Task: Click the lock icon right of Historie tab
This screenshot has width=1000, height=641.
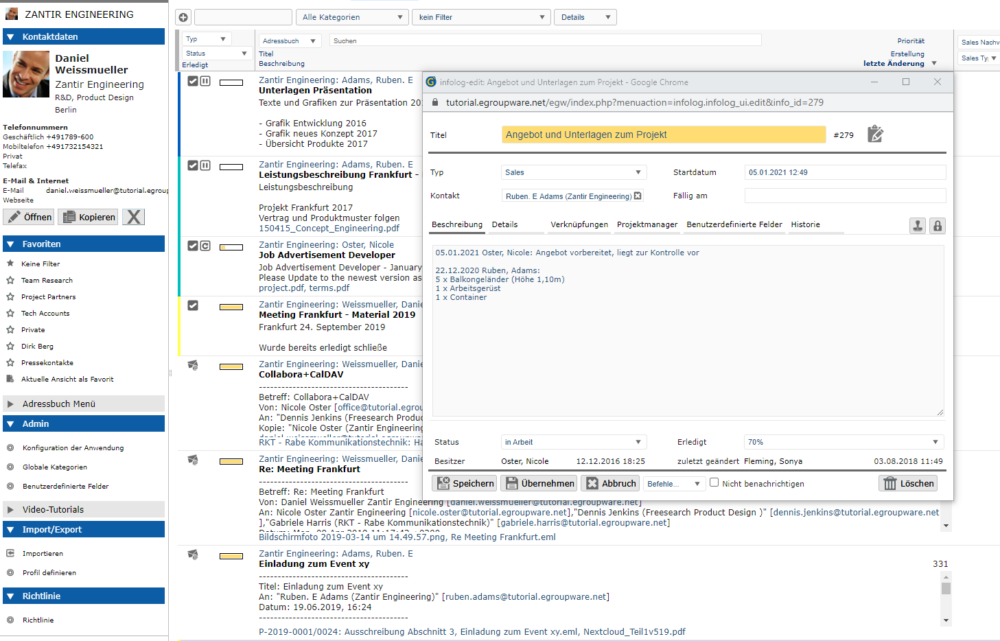Action: [x=937, y=226]
